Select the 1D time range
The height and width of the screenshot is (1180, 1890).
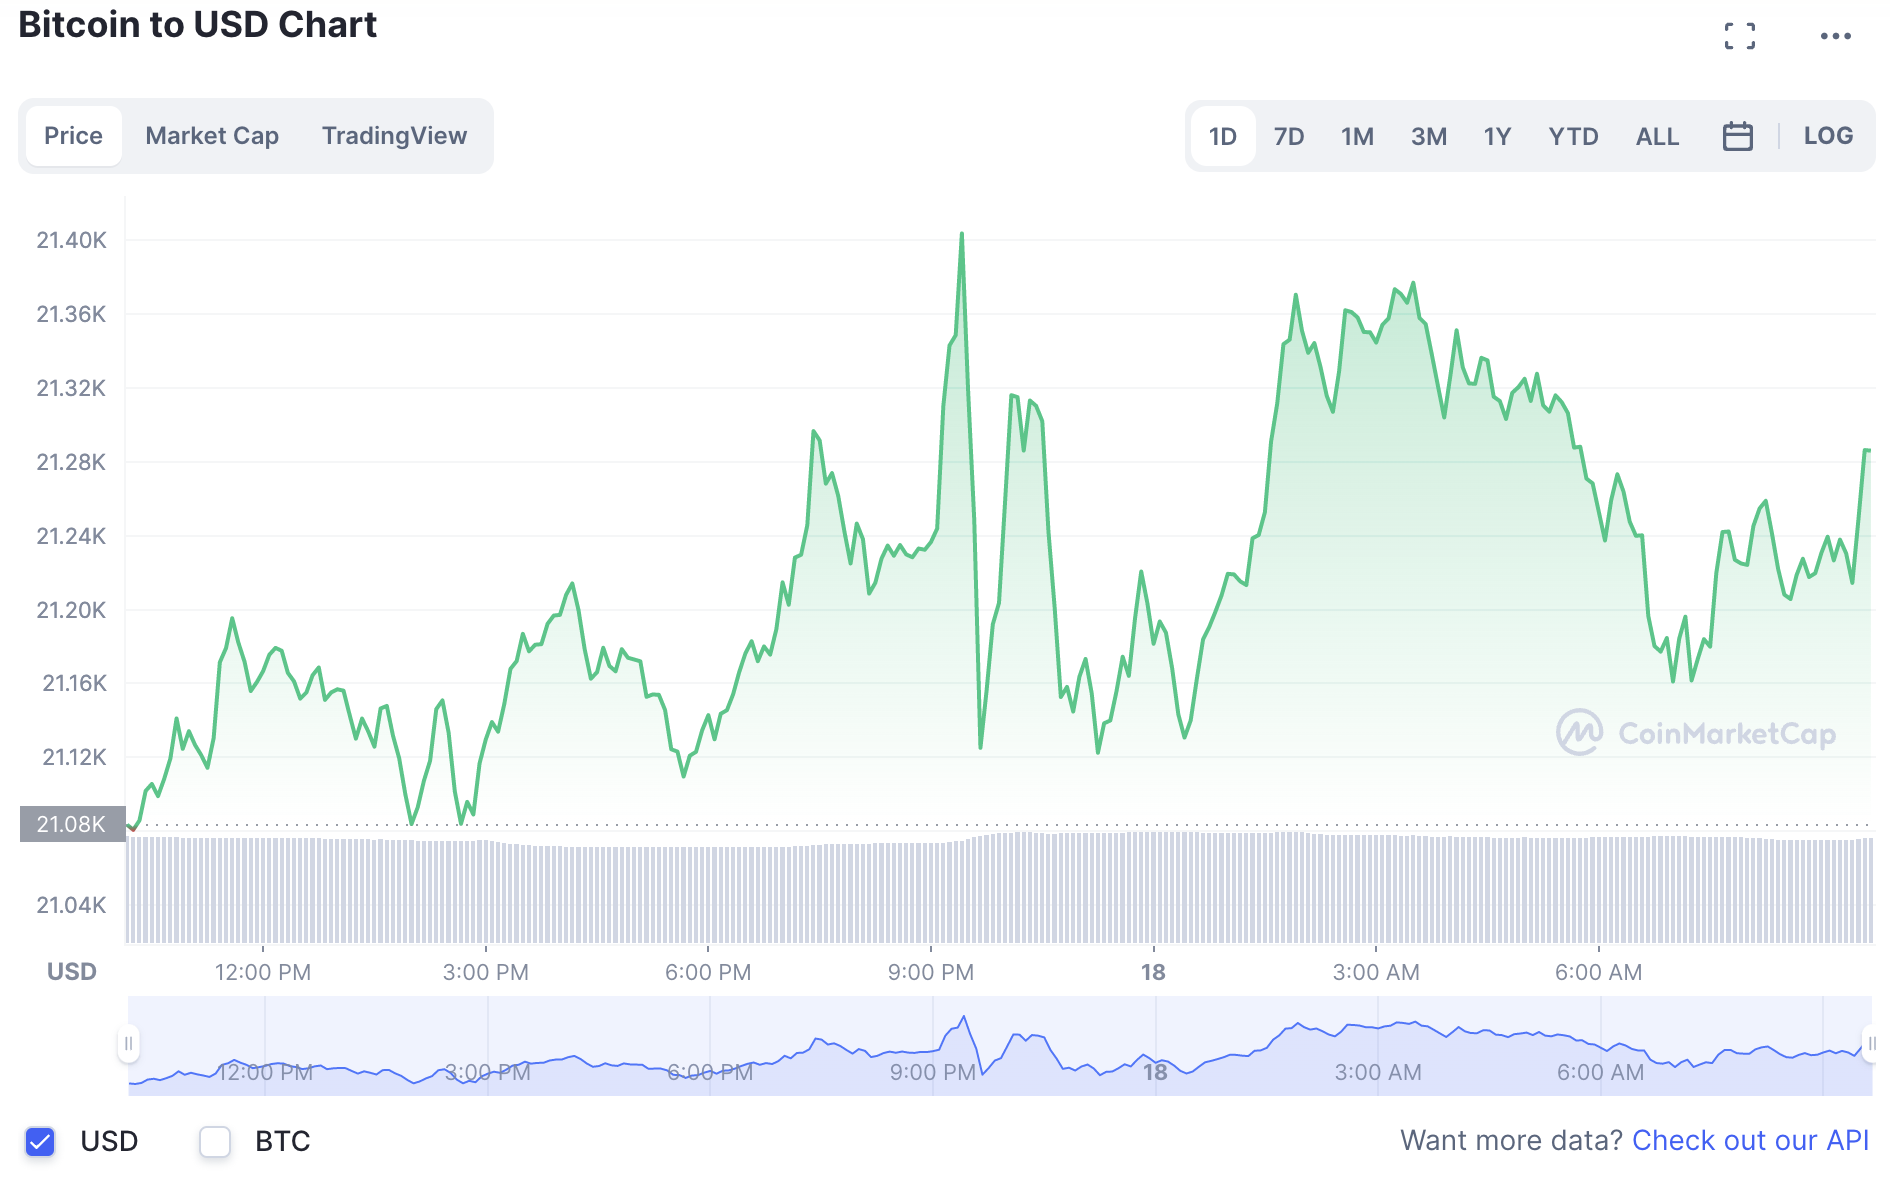click(1222, 136)
